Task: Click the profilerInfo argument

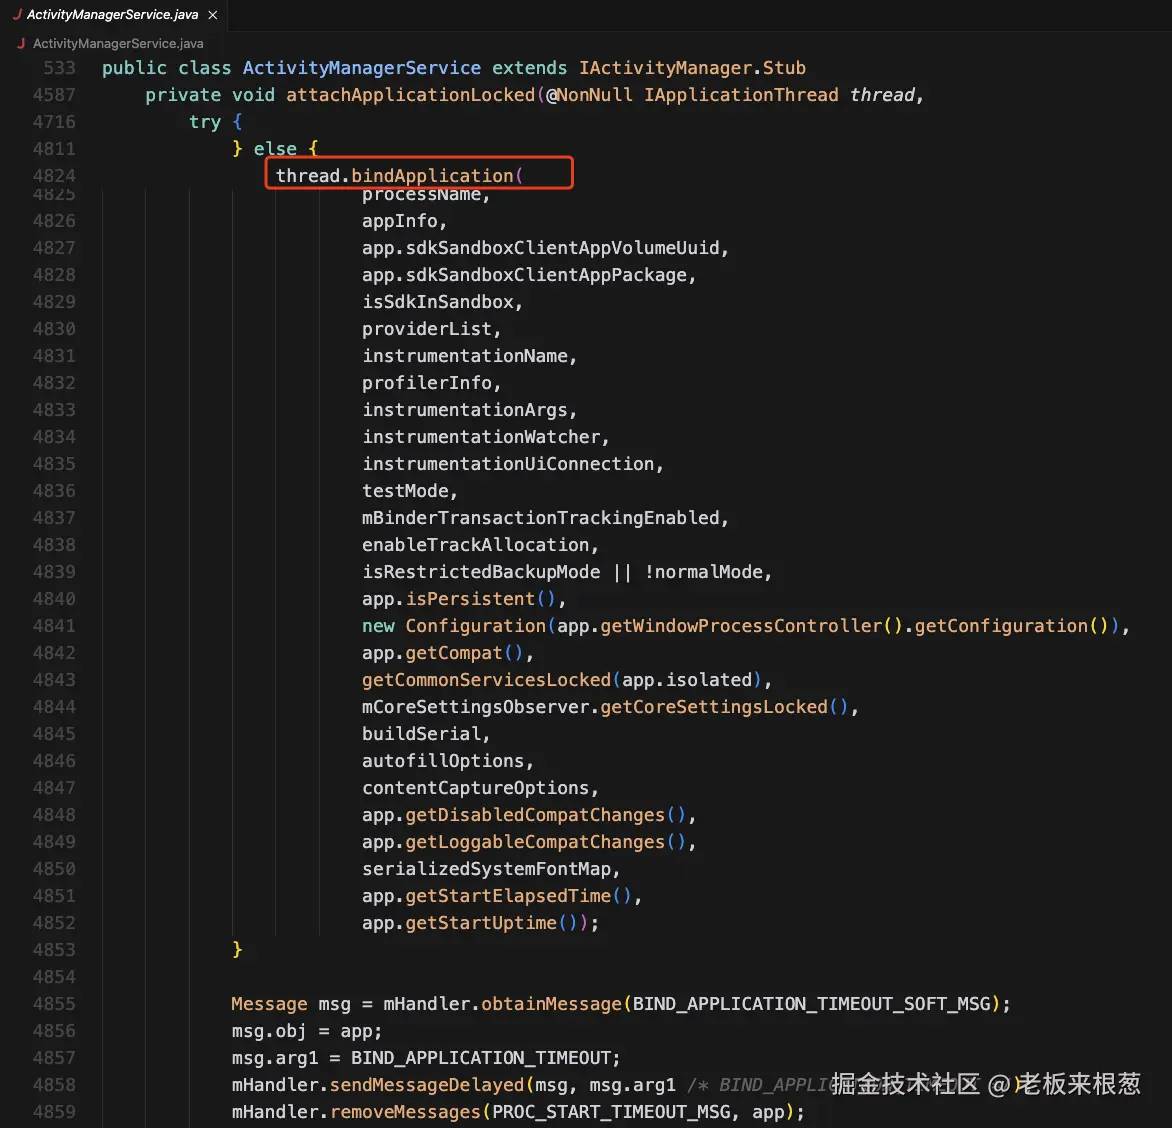Action: coord(427,383)
